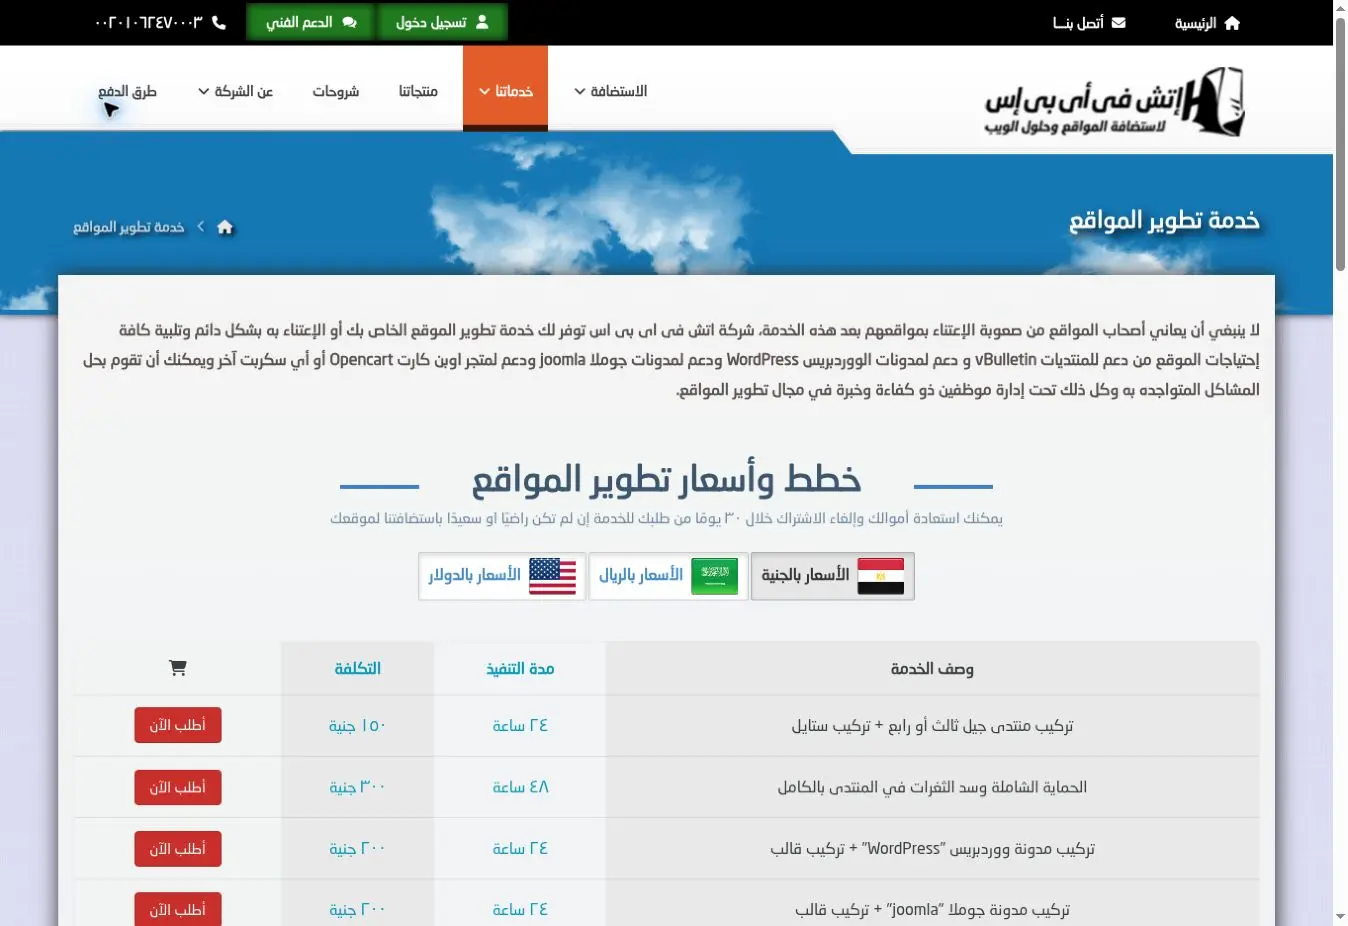
Task: Click the shopping cart column icon
Action: pos(178,668)
